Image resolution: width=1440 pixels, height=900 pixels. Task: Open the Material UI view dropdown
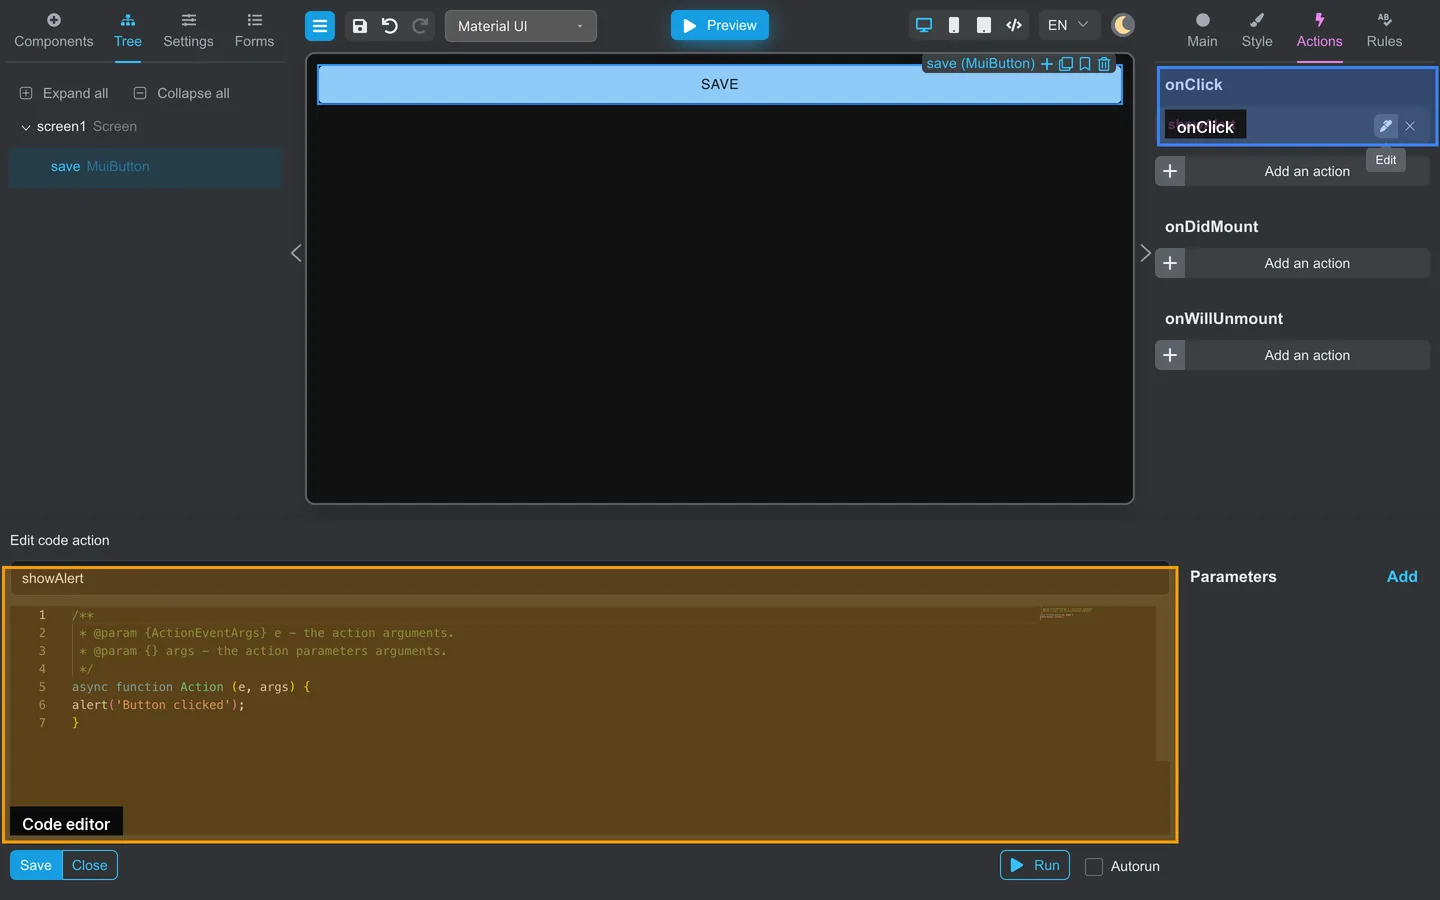pyautogui.click(x=520, y=26)
